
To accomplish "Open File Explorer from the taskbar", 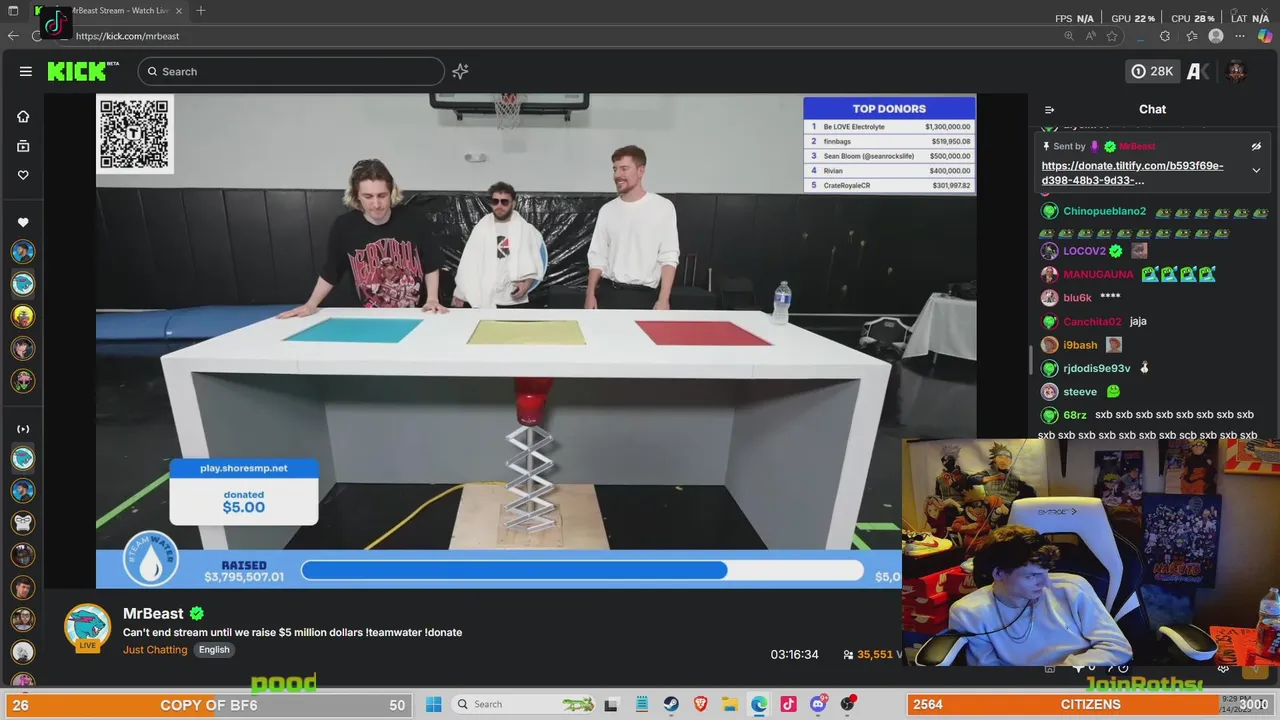I will (730, 704).
